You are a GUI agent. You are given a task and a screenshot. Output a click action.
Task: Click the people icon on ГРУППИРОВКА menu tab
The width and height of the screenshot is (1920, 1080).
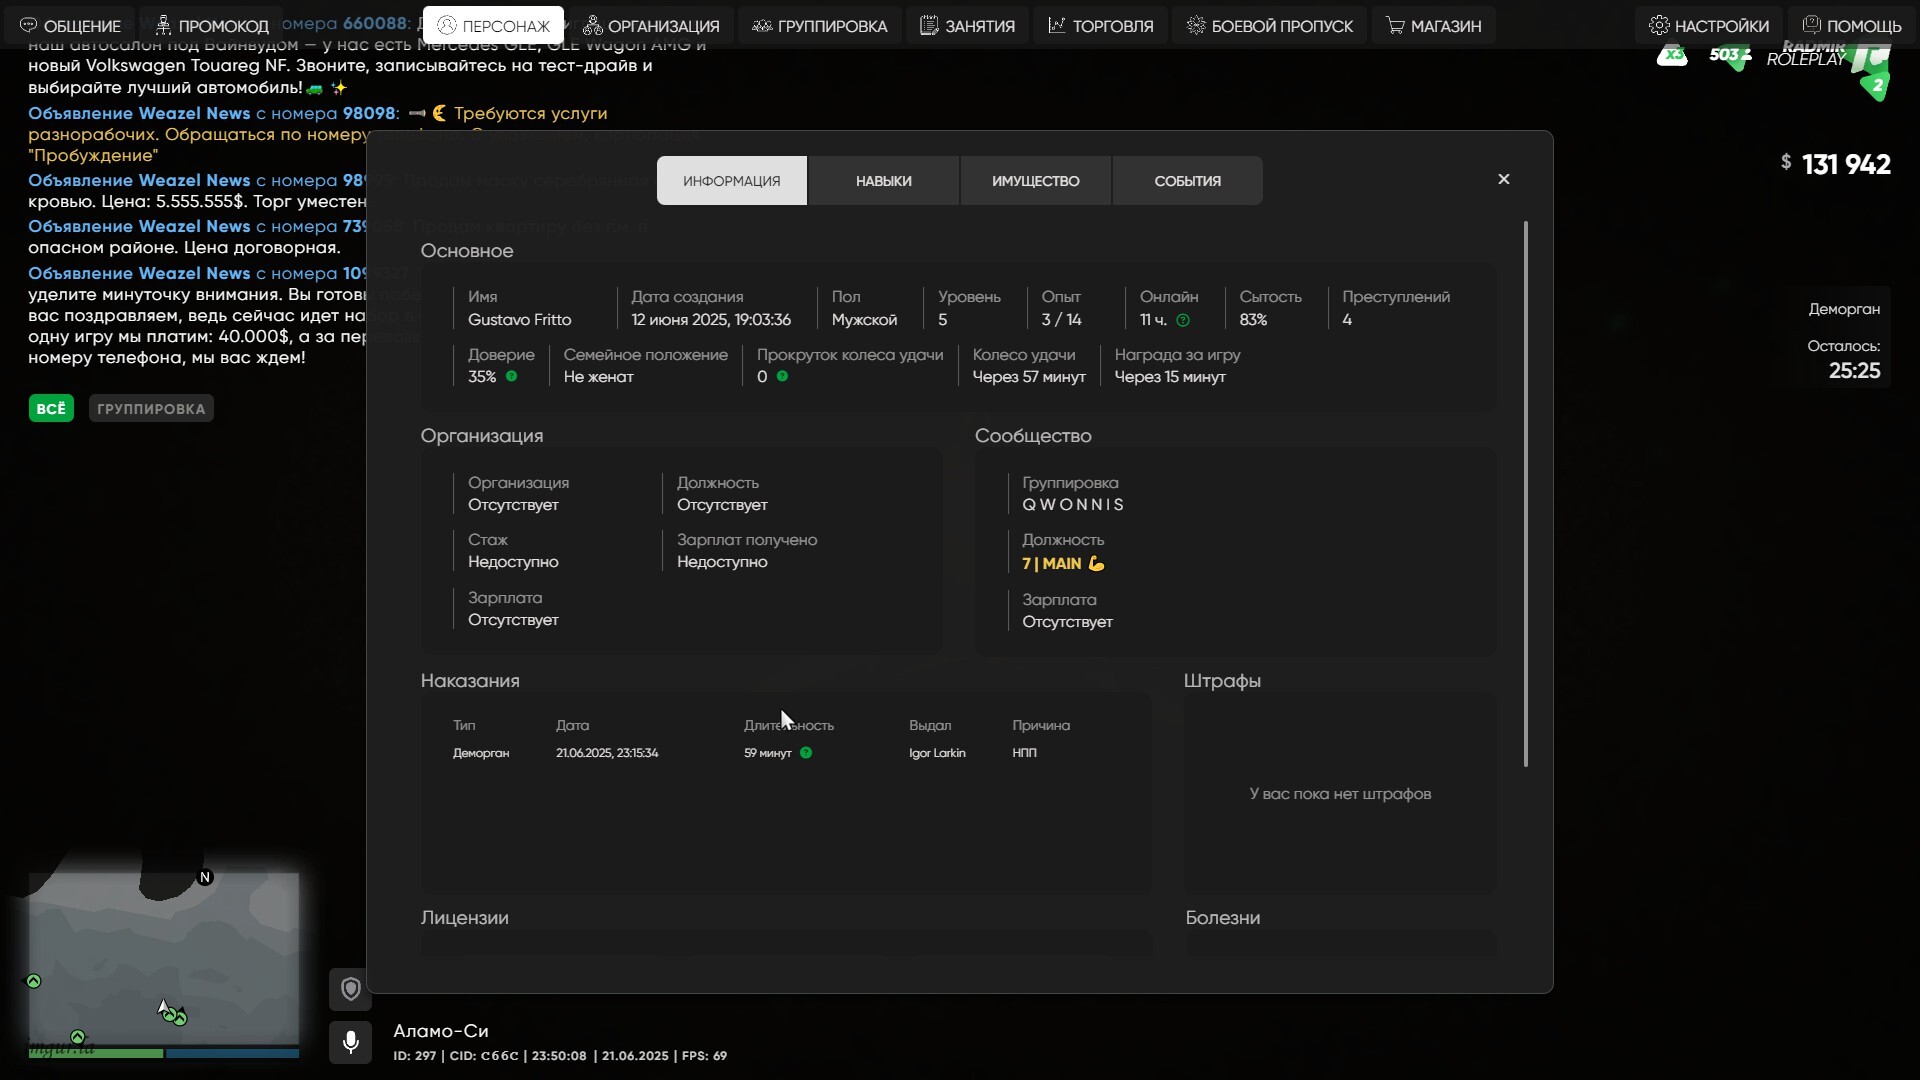[x=762, y=25]
